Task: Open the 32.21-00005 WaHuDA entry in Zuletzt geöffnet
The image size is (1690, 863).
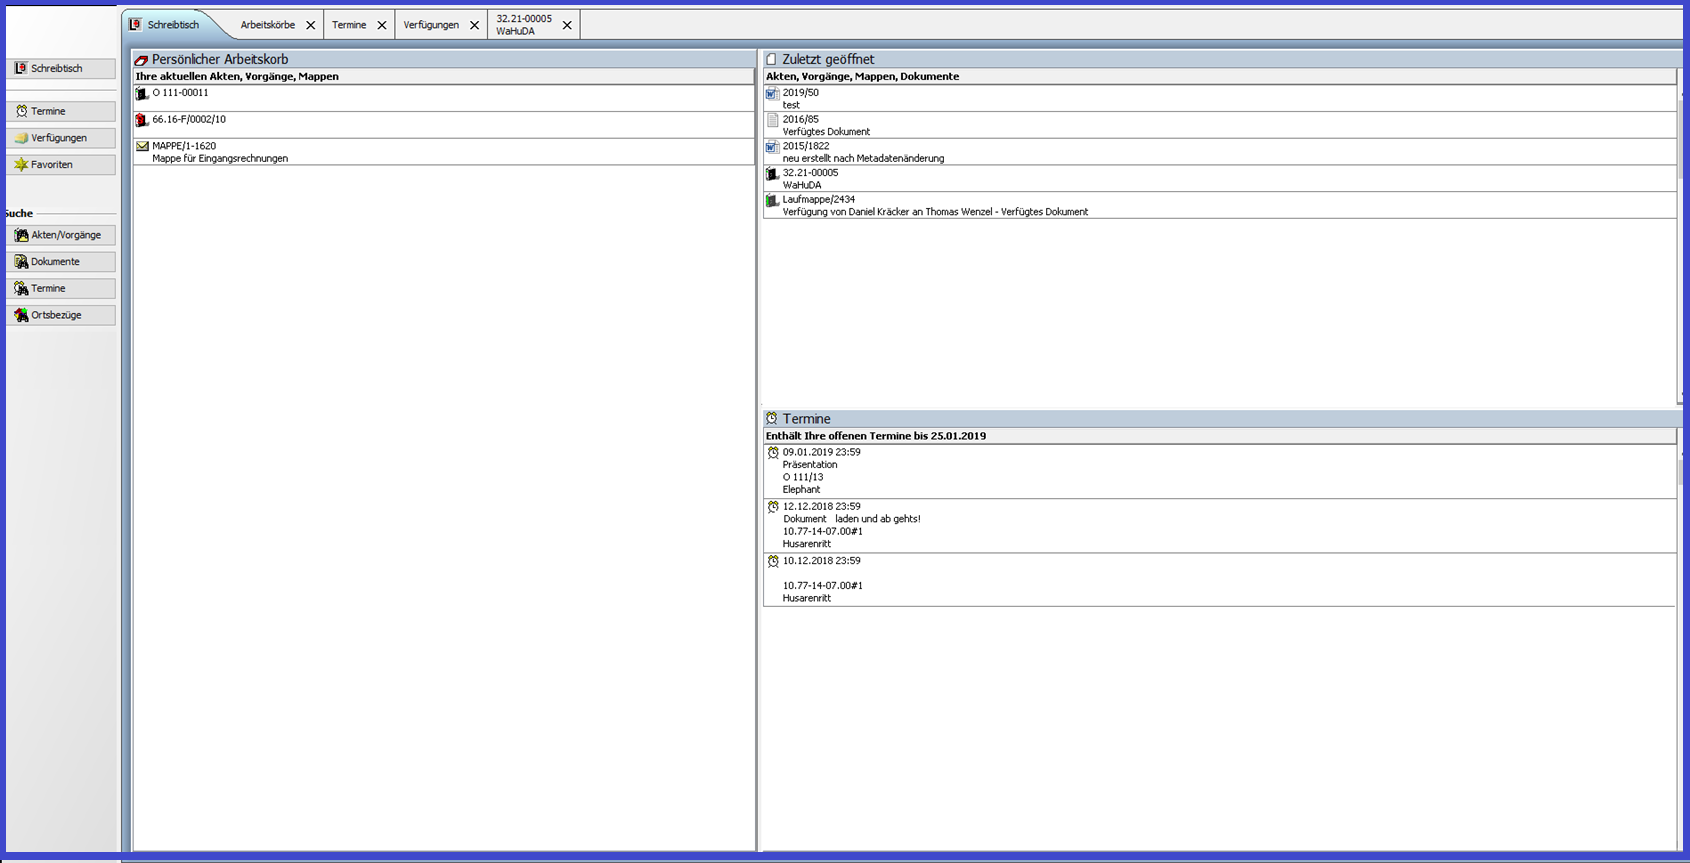Action: click(x=810, y=179)
